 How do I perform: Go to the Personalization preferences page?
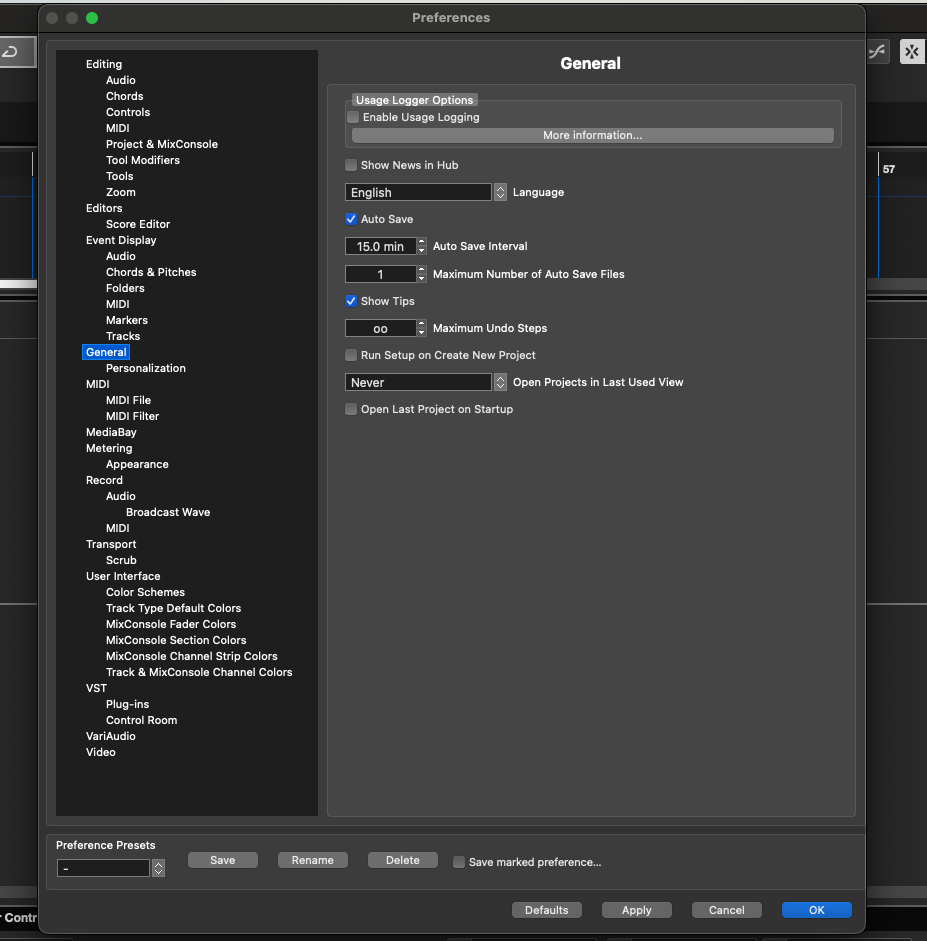coord(145,368)
